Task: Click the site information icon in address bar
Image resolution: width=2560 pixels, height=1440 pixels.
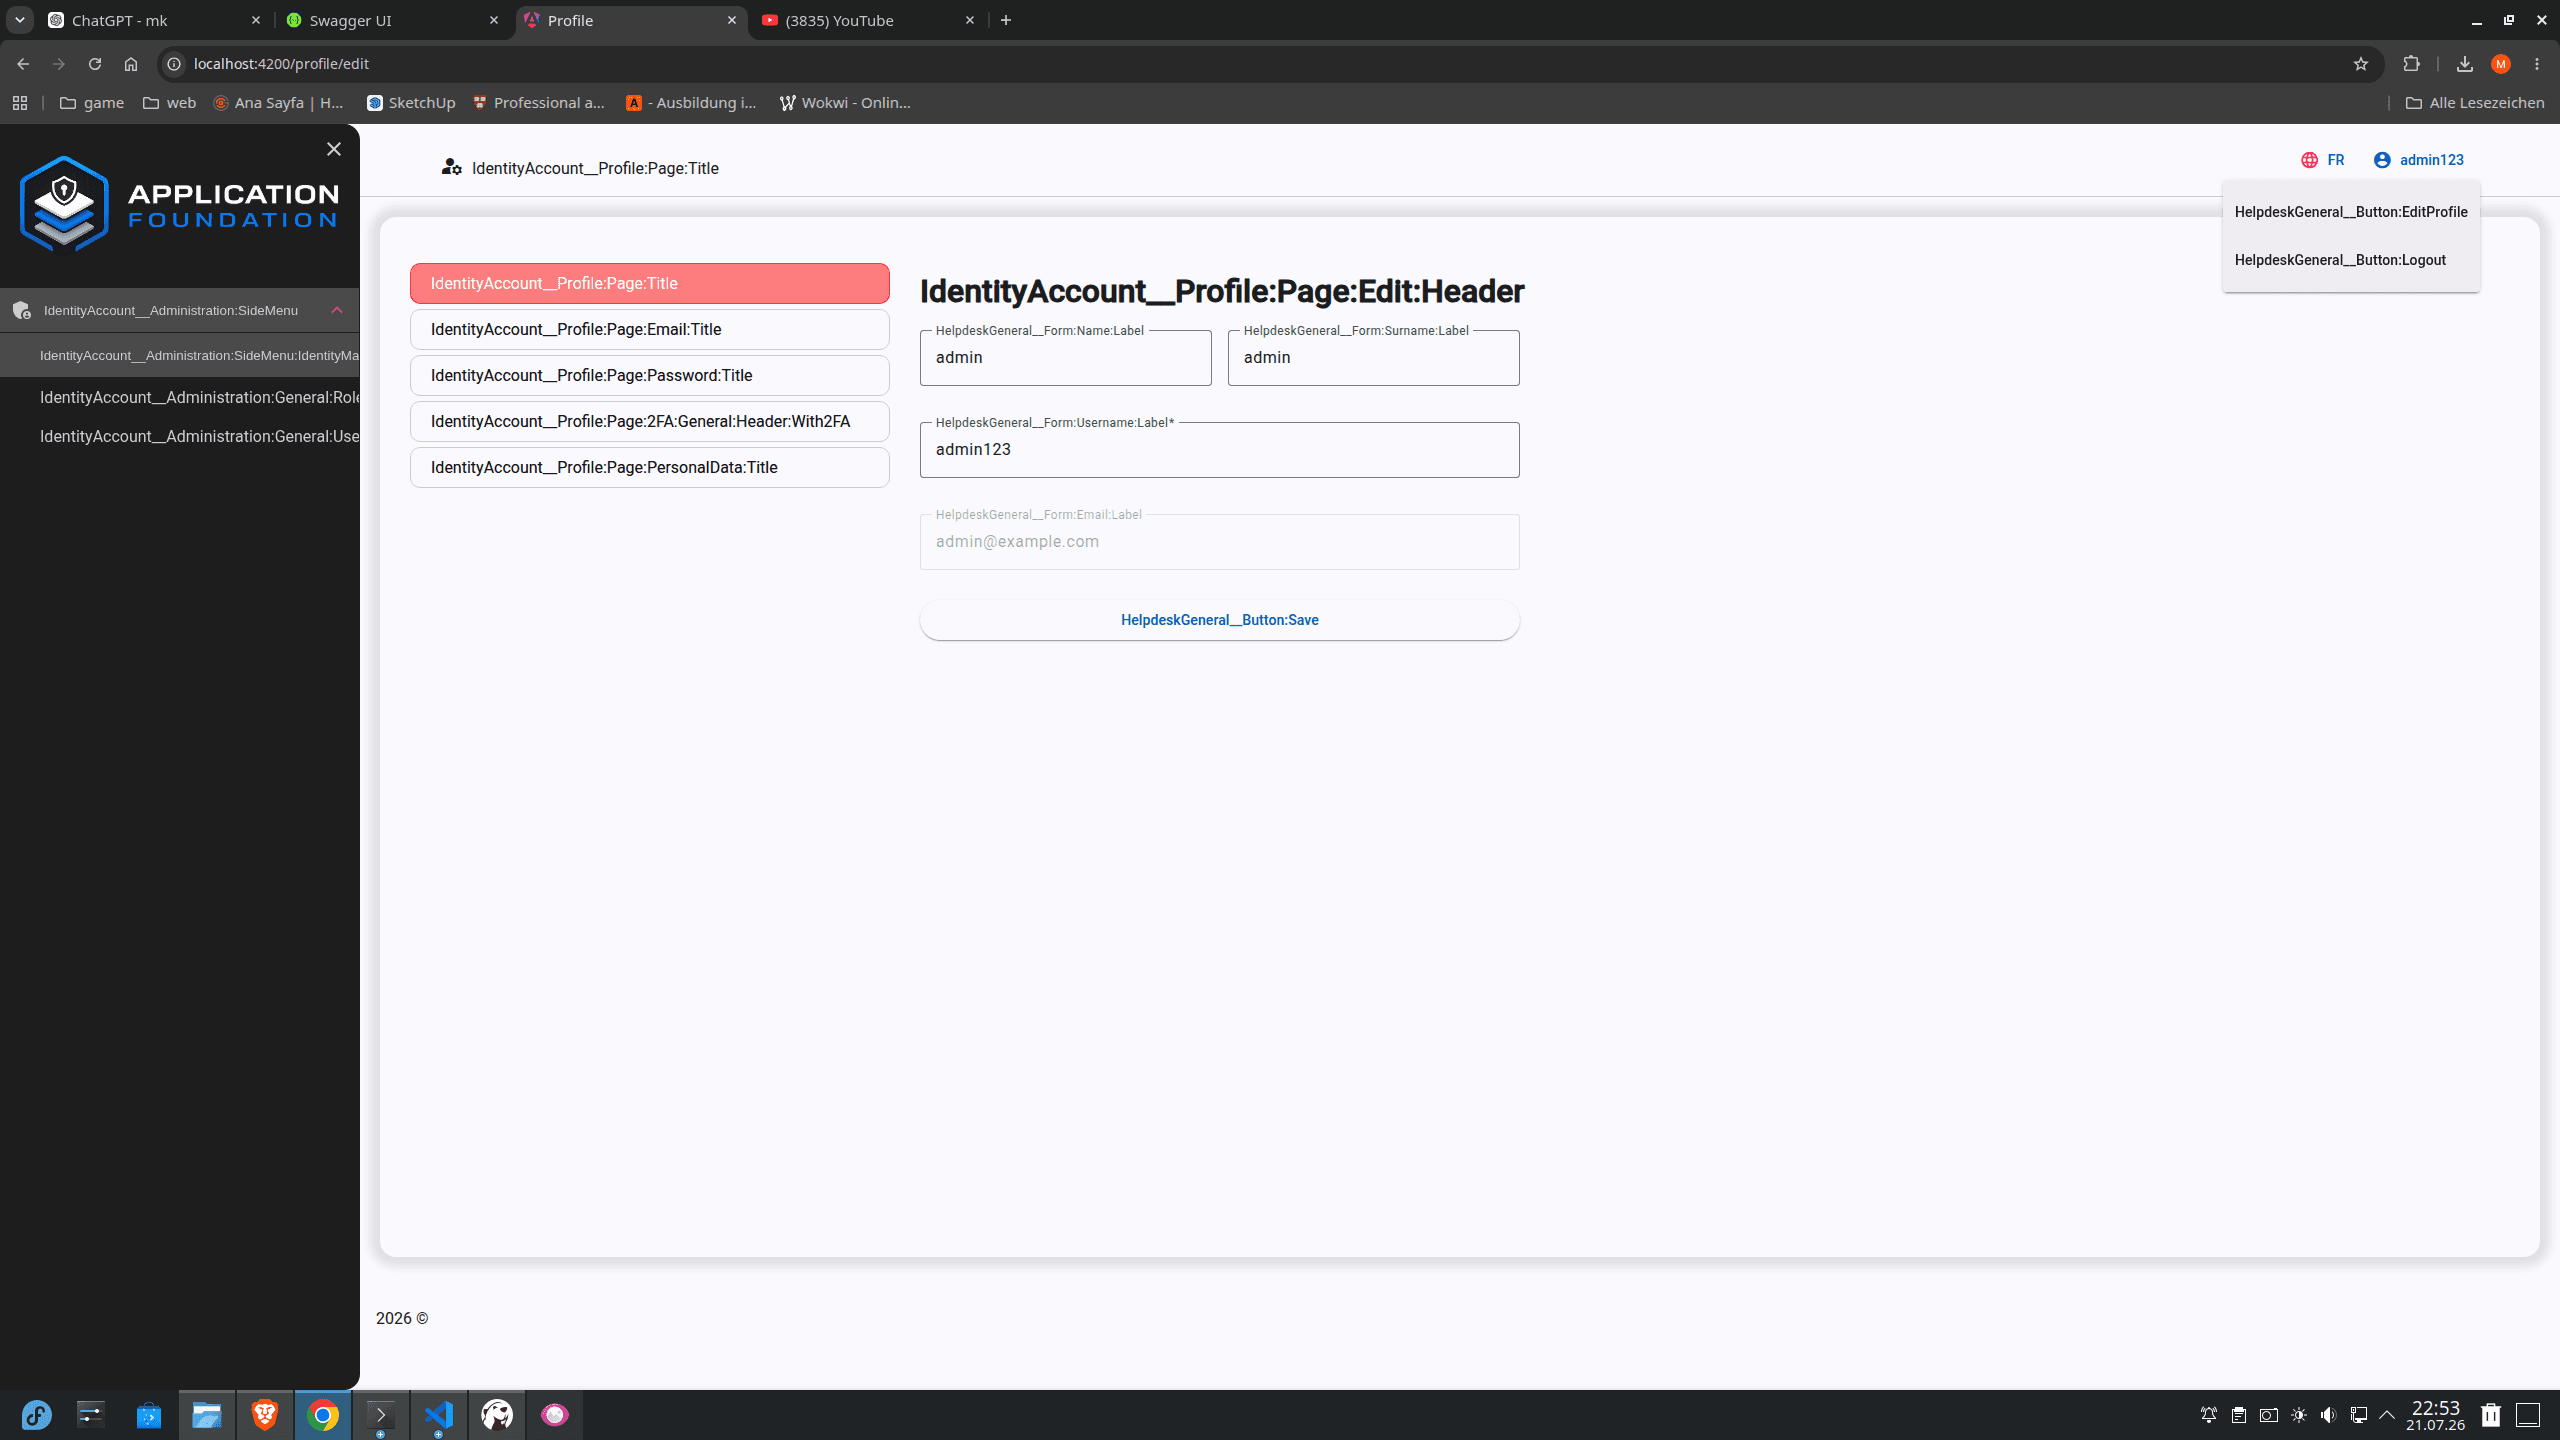Action: (x=174, y=64)
